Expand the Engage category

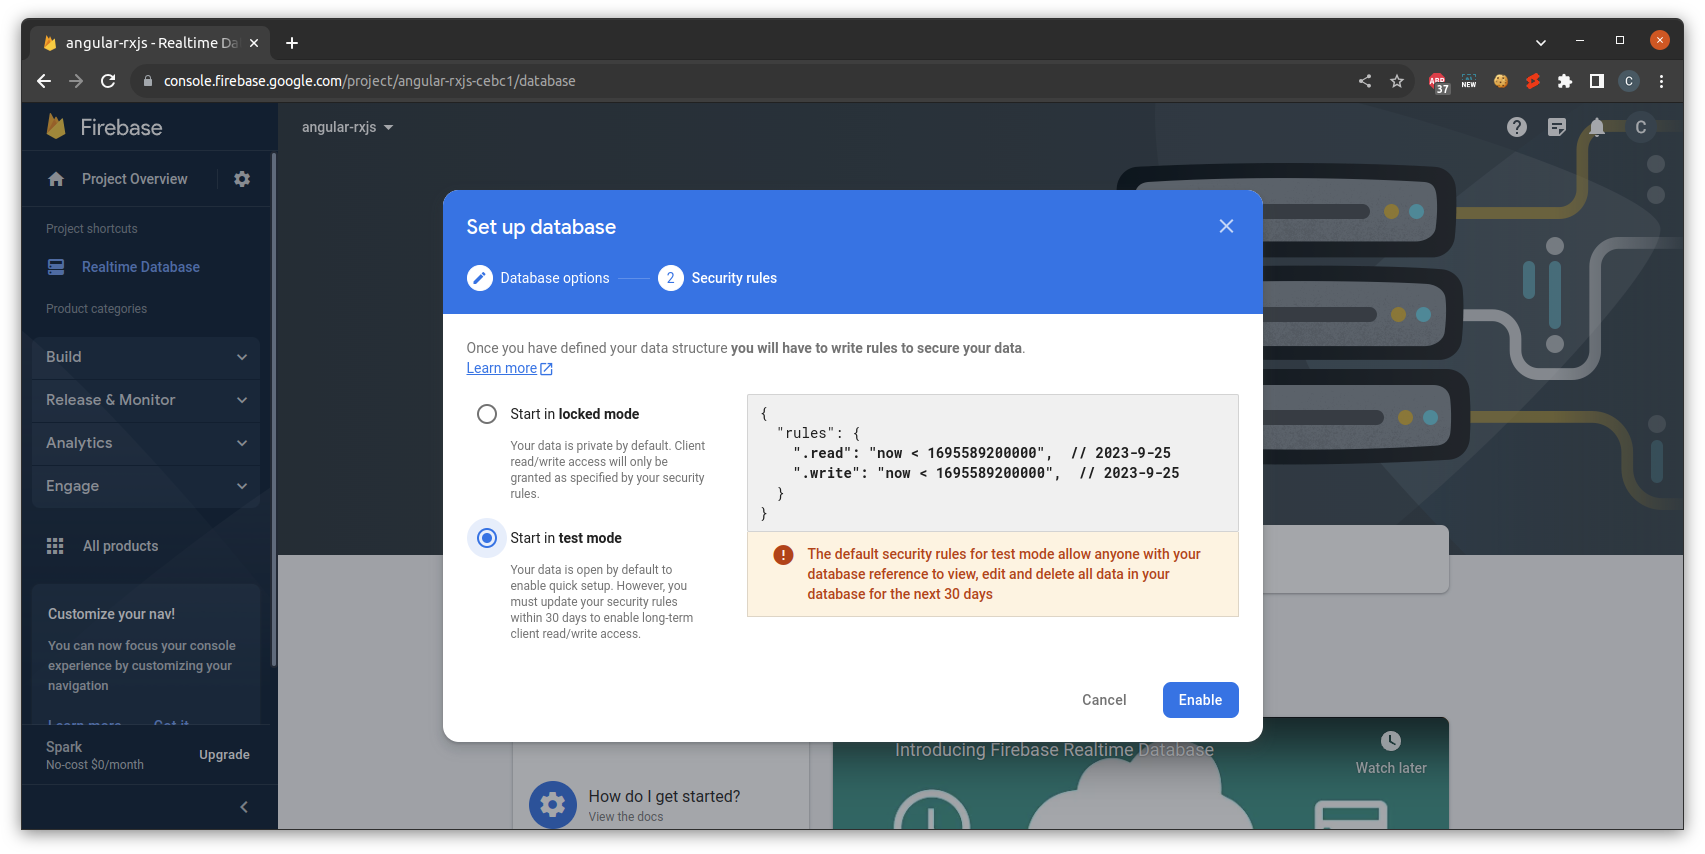coord(146,486)
